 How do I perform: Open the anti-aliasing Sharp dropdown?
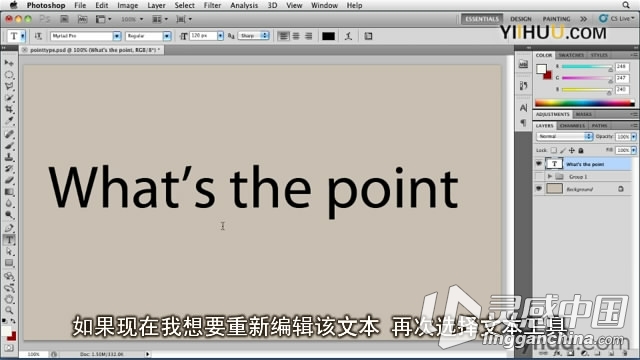(x=253, y=36)
